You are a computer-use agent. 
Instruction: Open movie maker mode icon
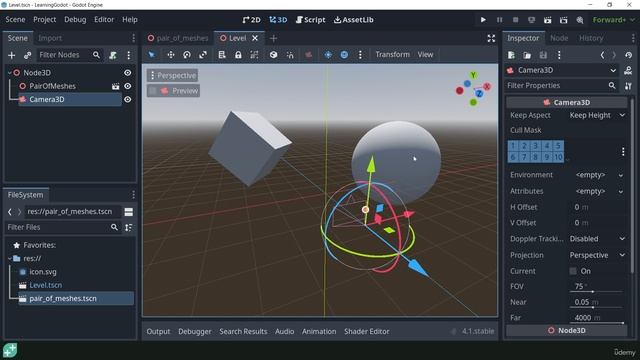580,20
